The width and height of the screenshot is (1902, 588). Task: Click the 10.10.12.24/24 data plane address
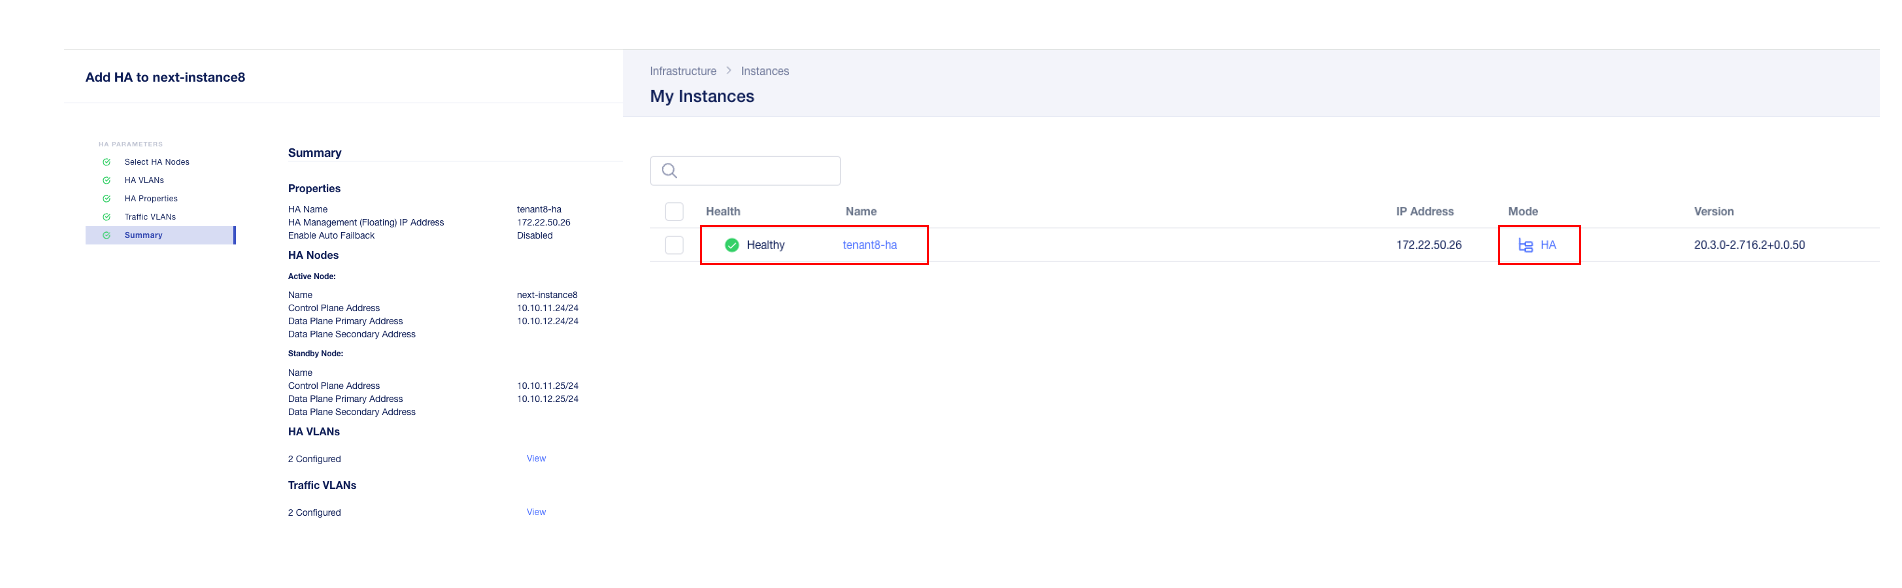point(548,321)
